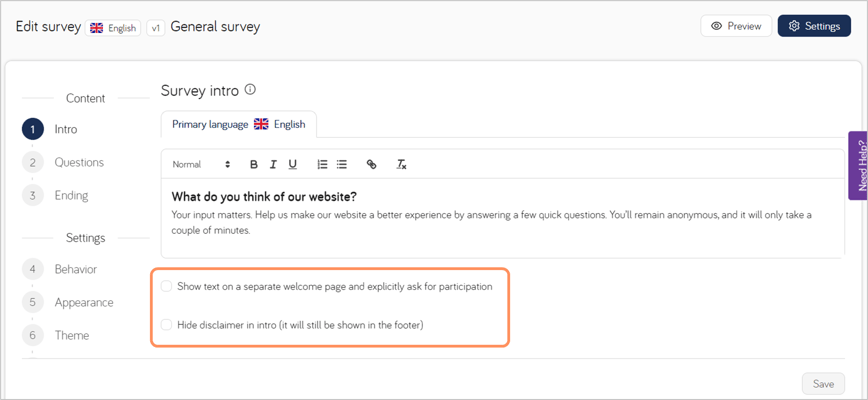This screenshot has height=400, width=868.
Task: Click the Save button
Action: pyautogui.click(x=823, y=383)
